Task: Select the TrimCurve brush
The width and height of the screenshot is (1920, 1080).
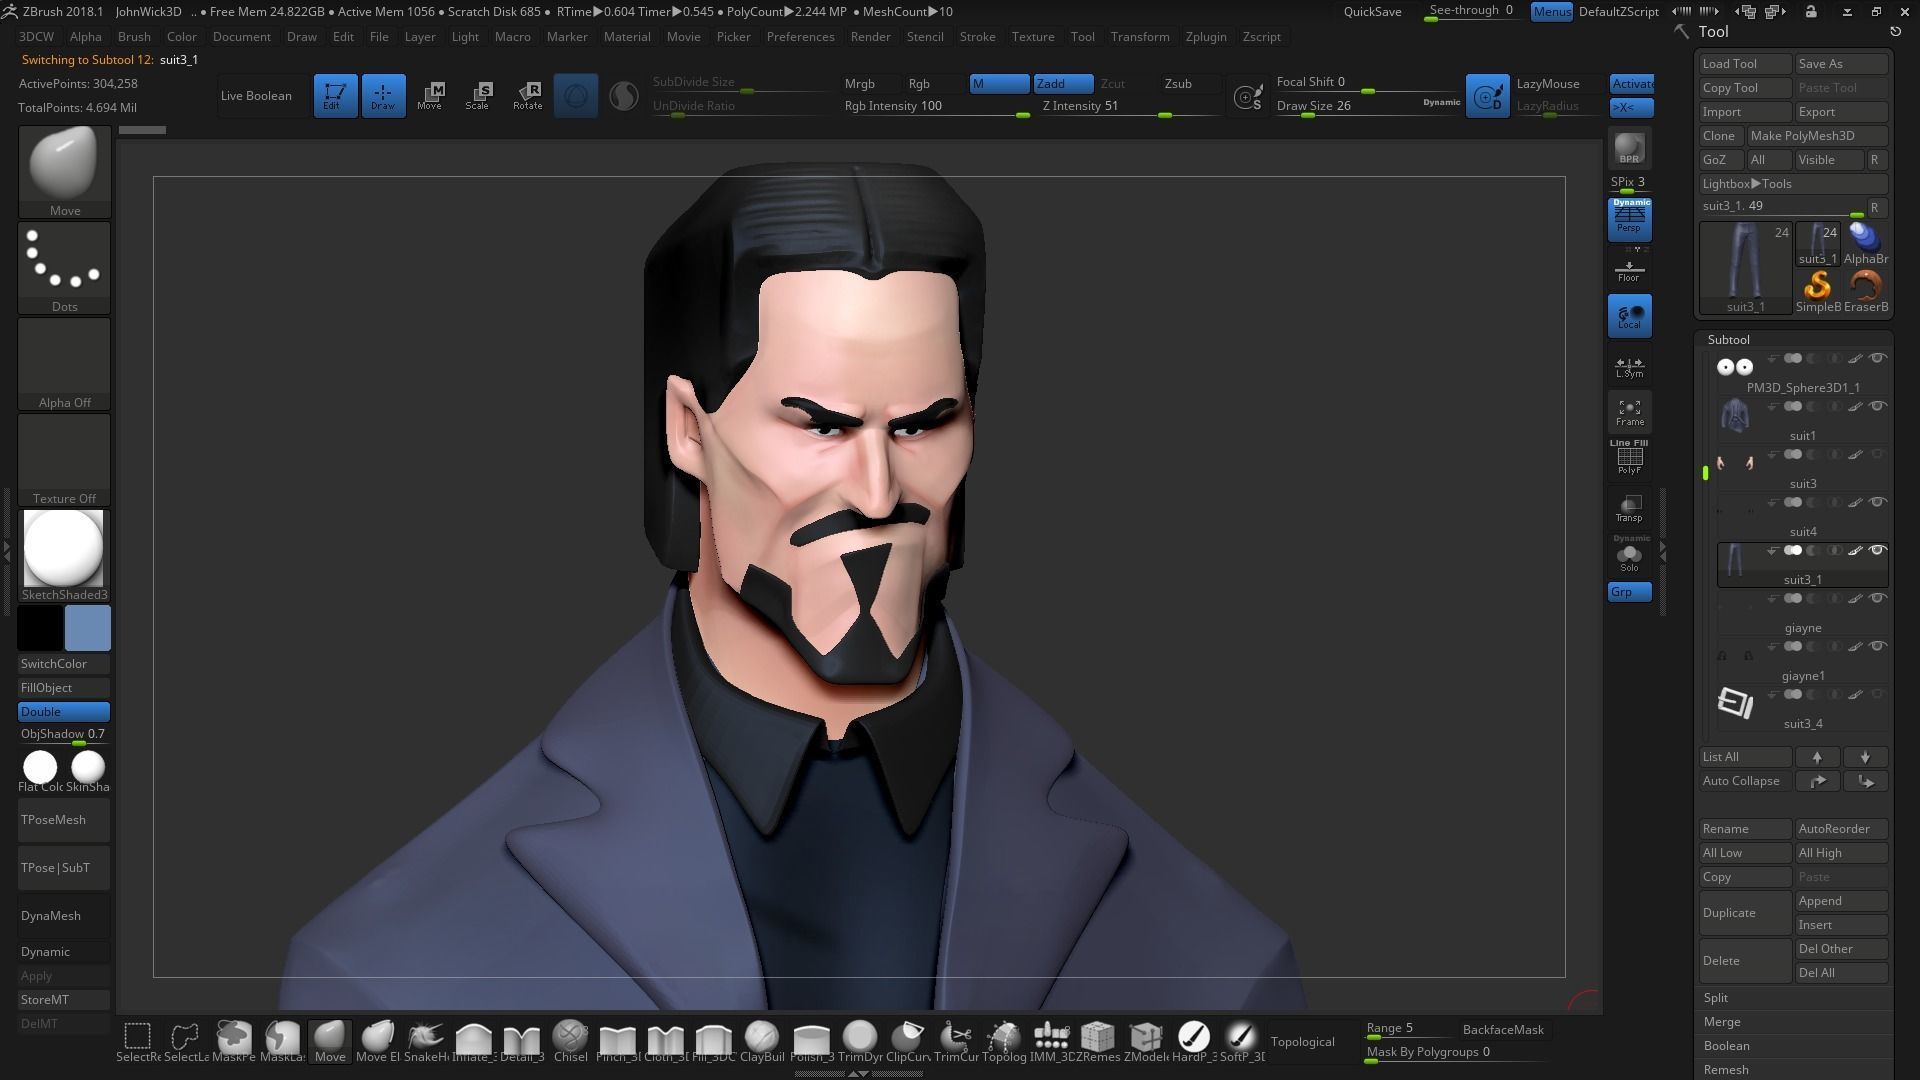Action: click(x=955, y=1042)
